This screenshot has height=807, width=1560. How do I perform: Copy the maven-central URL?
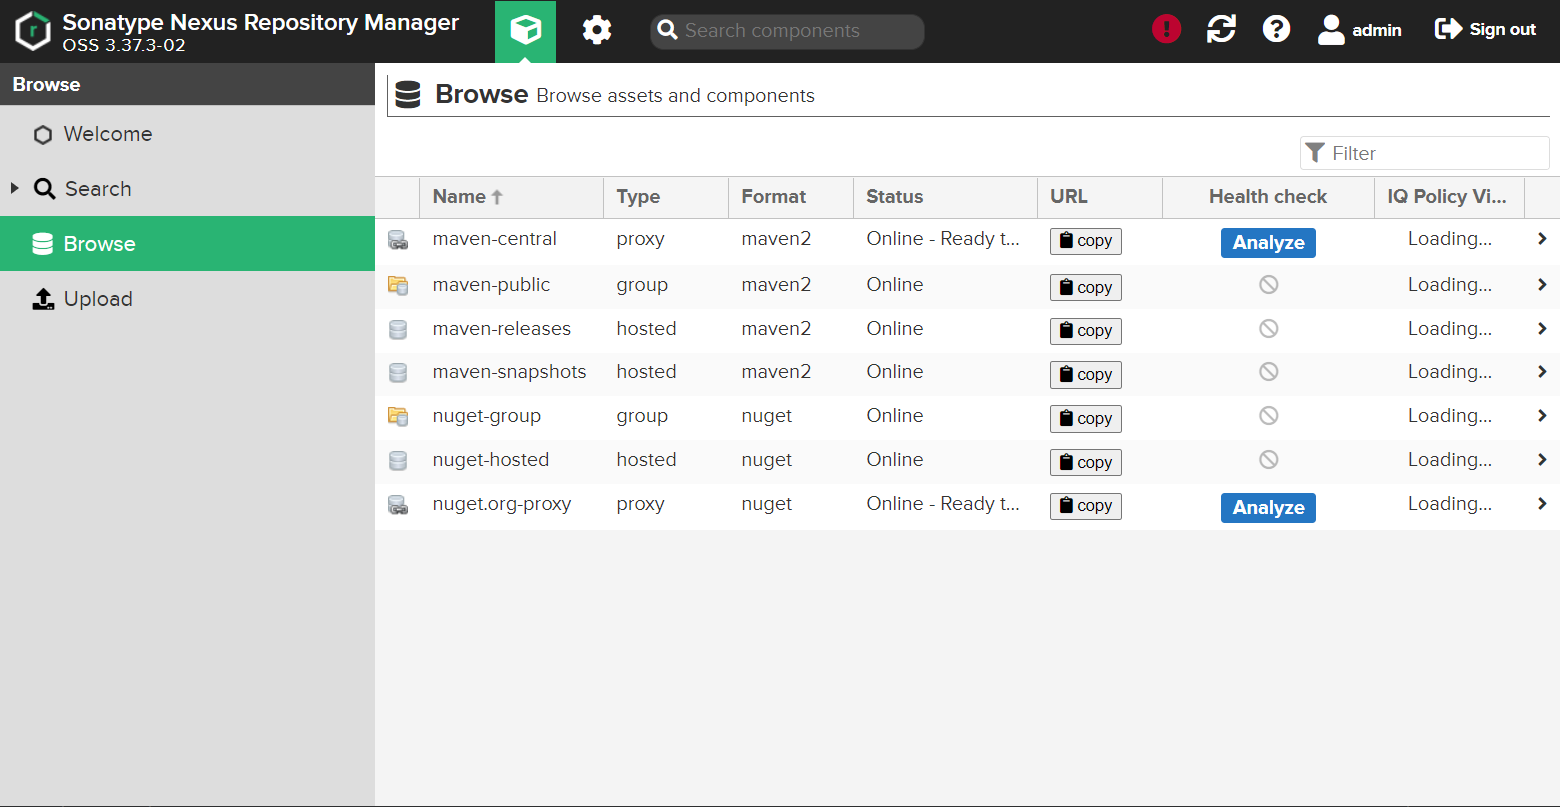[1086, 241]
